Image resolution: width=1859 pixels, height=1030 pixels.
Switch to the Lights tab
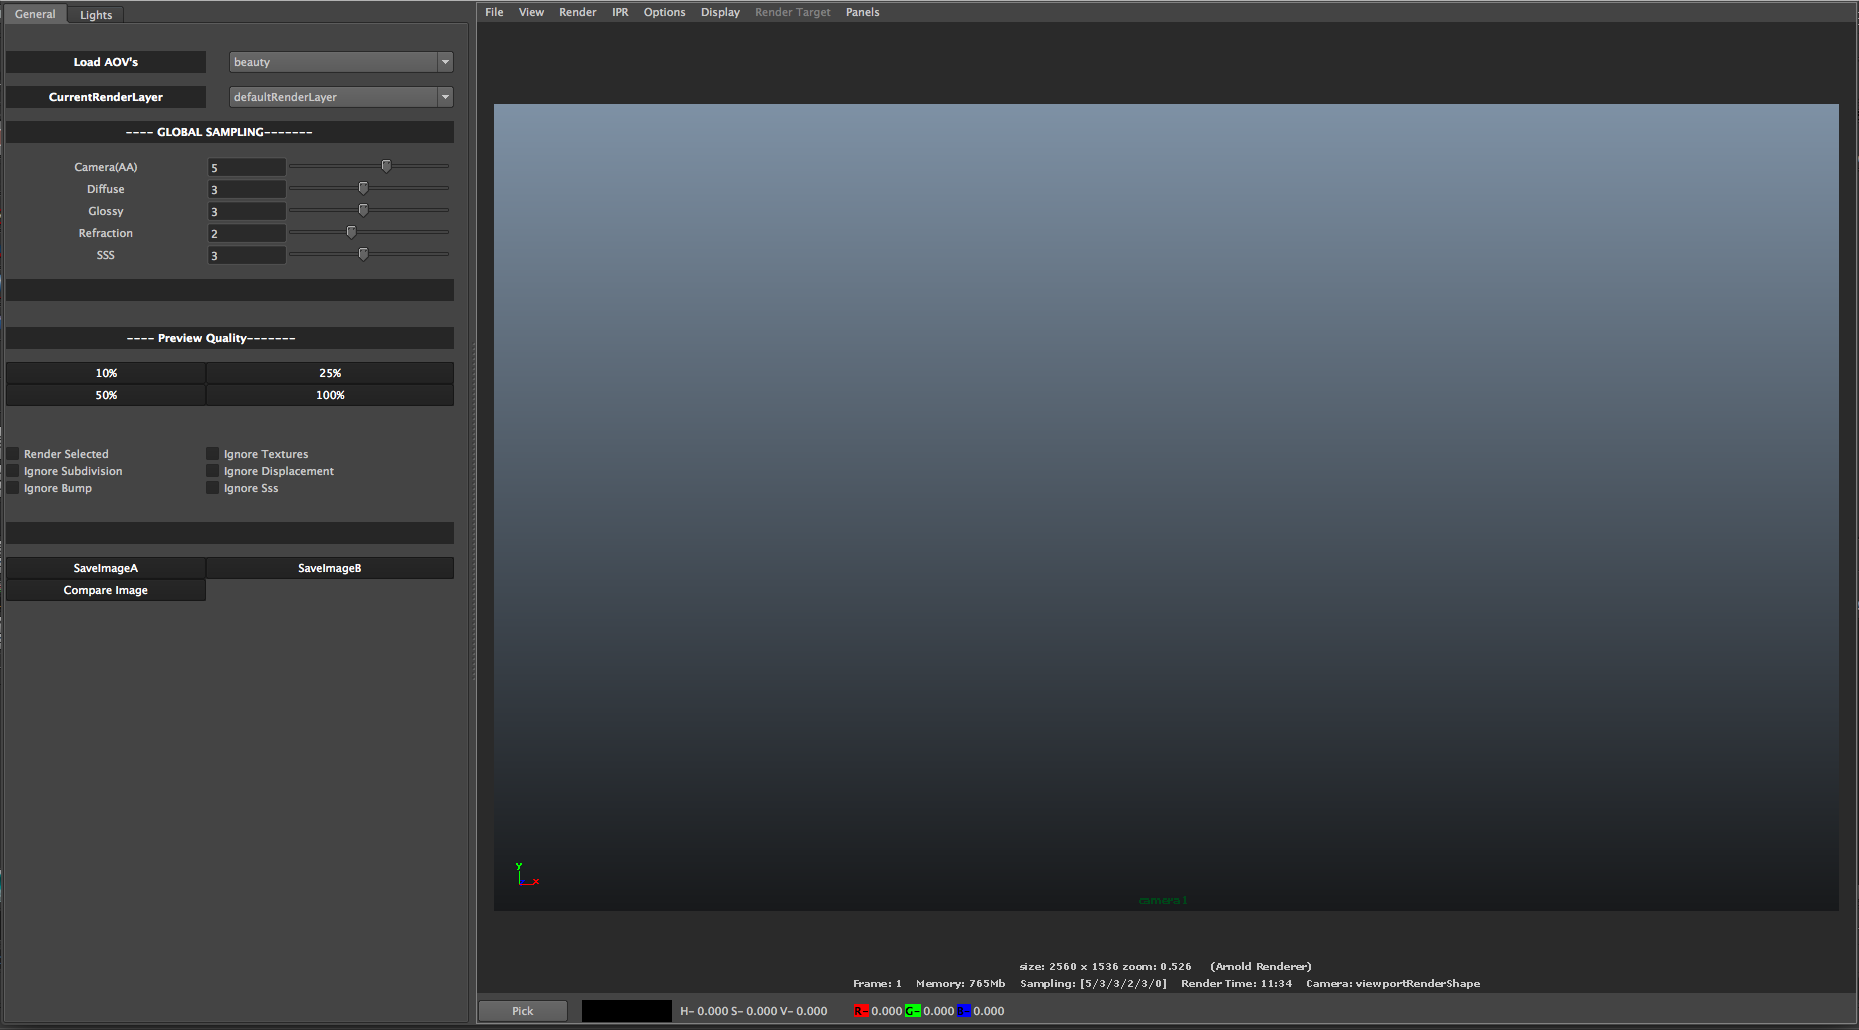click(96, 15)
